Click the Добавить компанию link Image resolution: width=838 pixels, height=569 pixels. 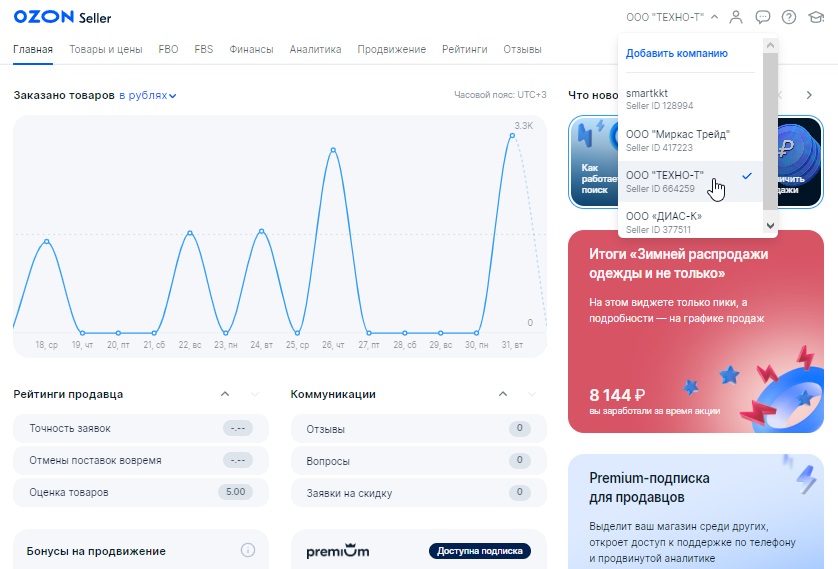[677, 53]
